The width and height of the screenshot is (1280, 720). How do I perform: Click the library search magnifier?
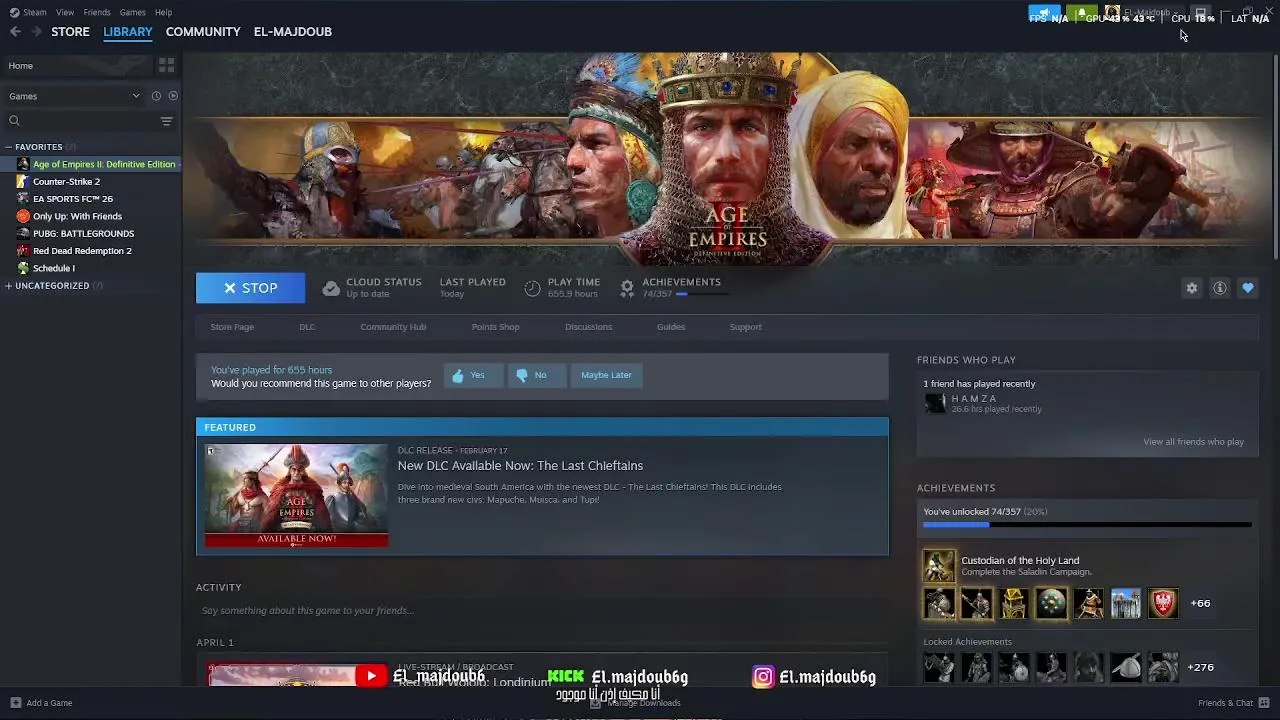point(14,121)
